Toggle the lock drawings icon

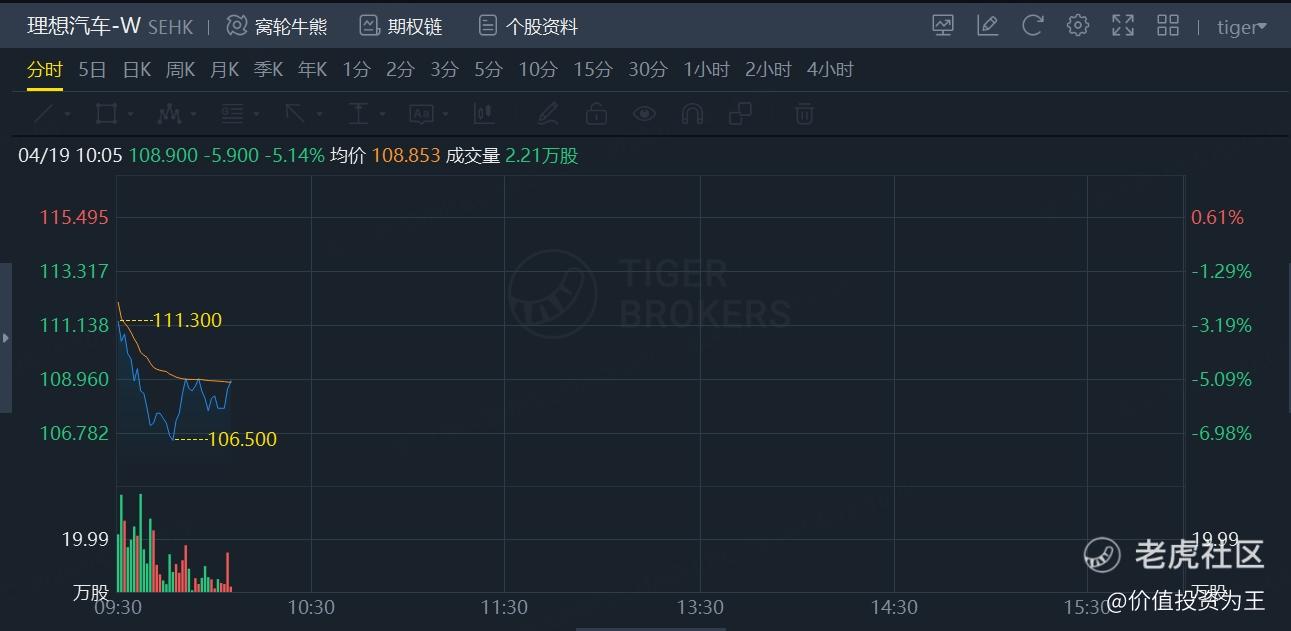click(596, 114)
